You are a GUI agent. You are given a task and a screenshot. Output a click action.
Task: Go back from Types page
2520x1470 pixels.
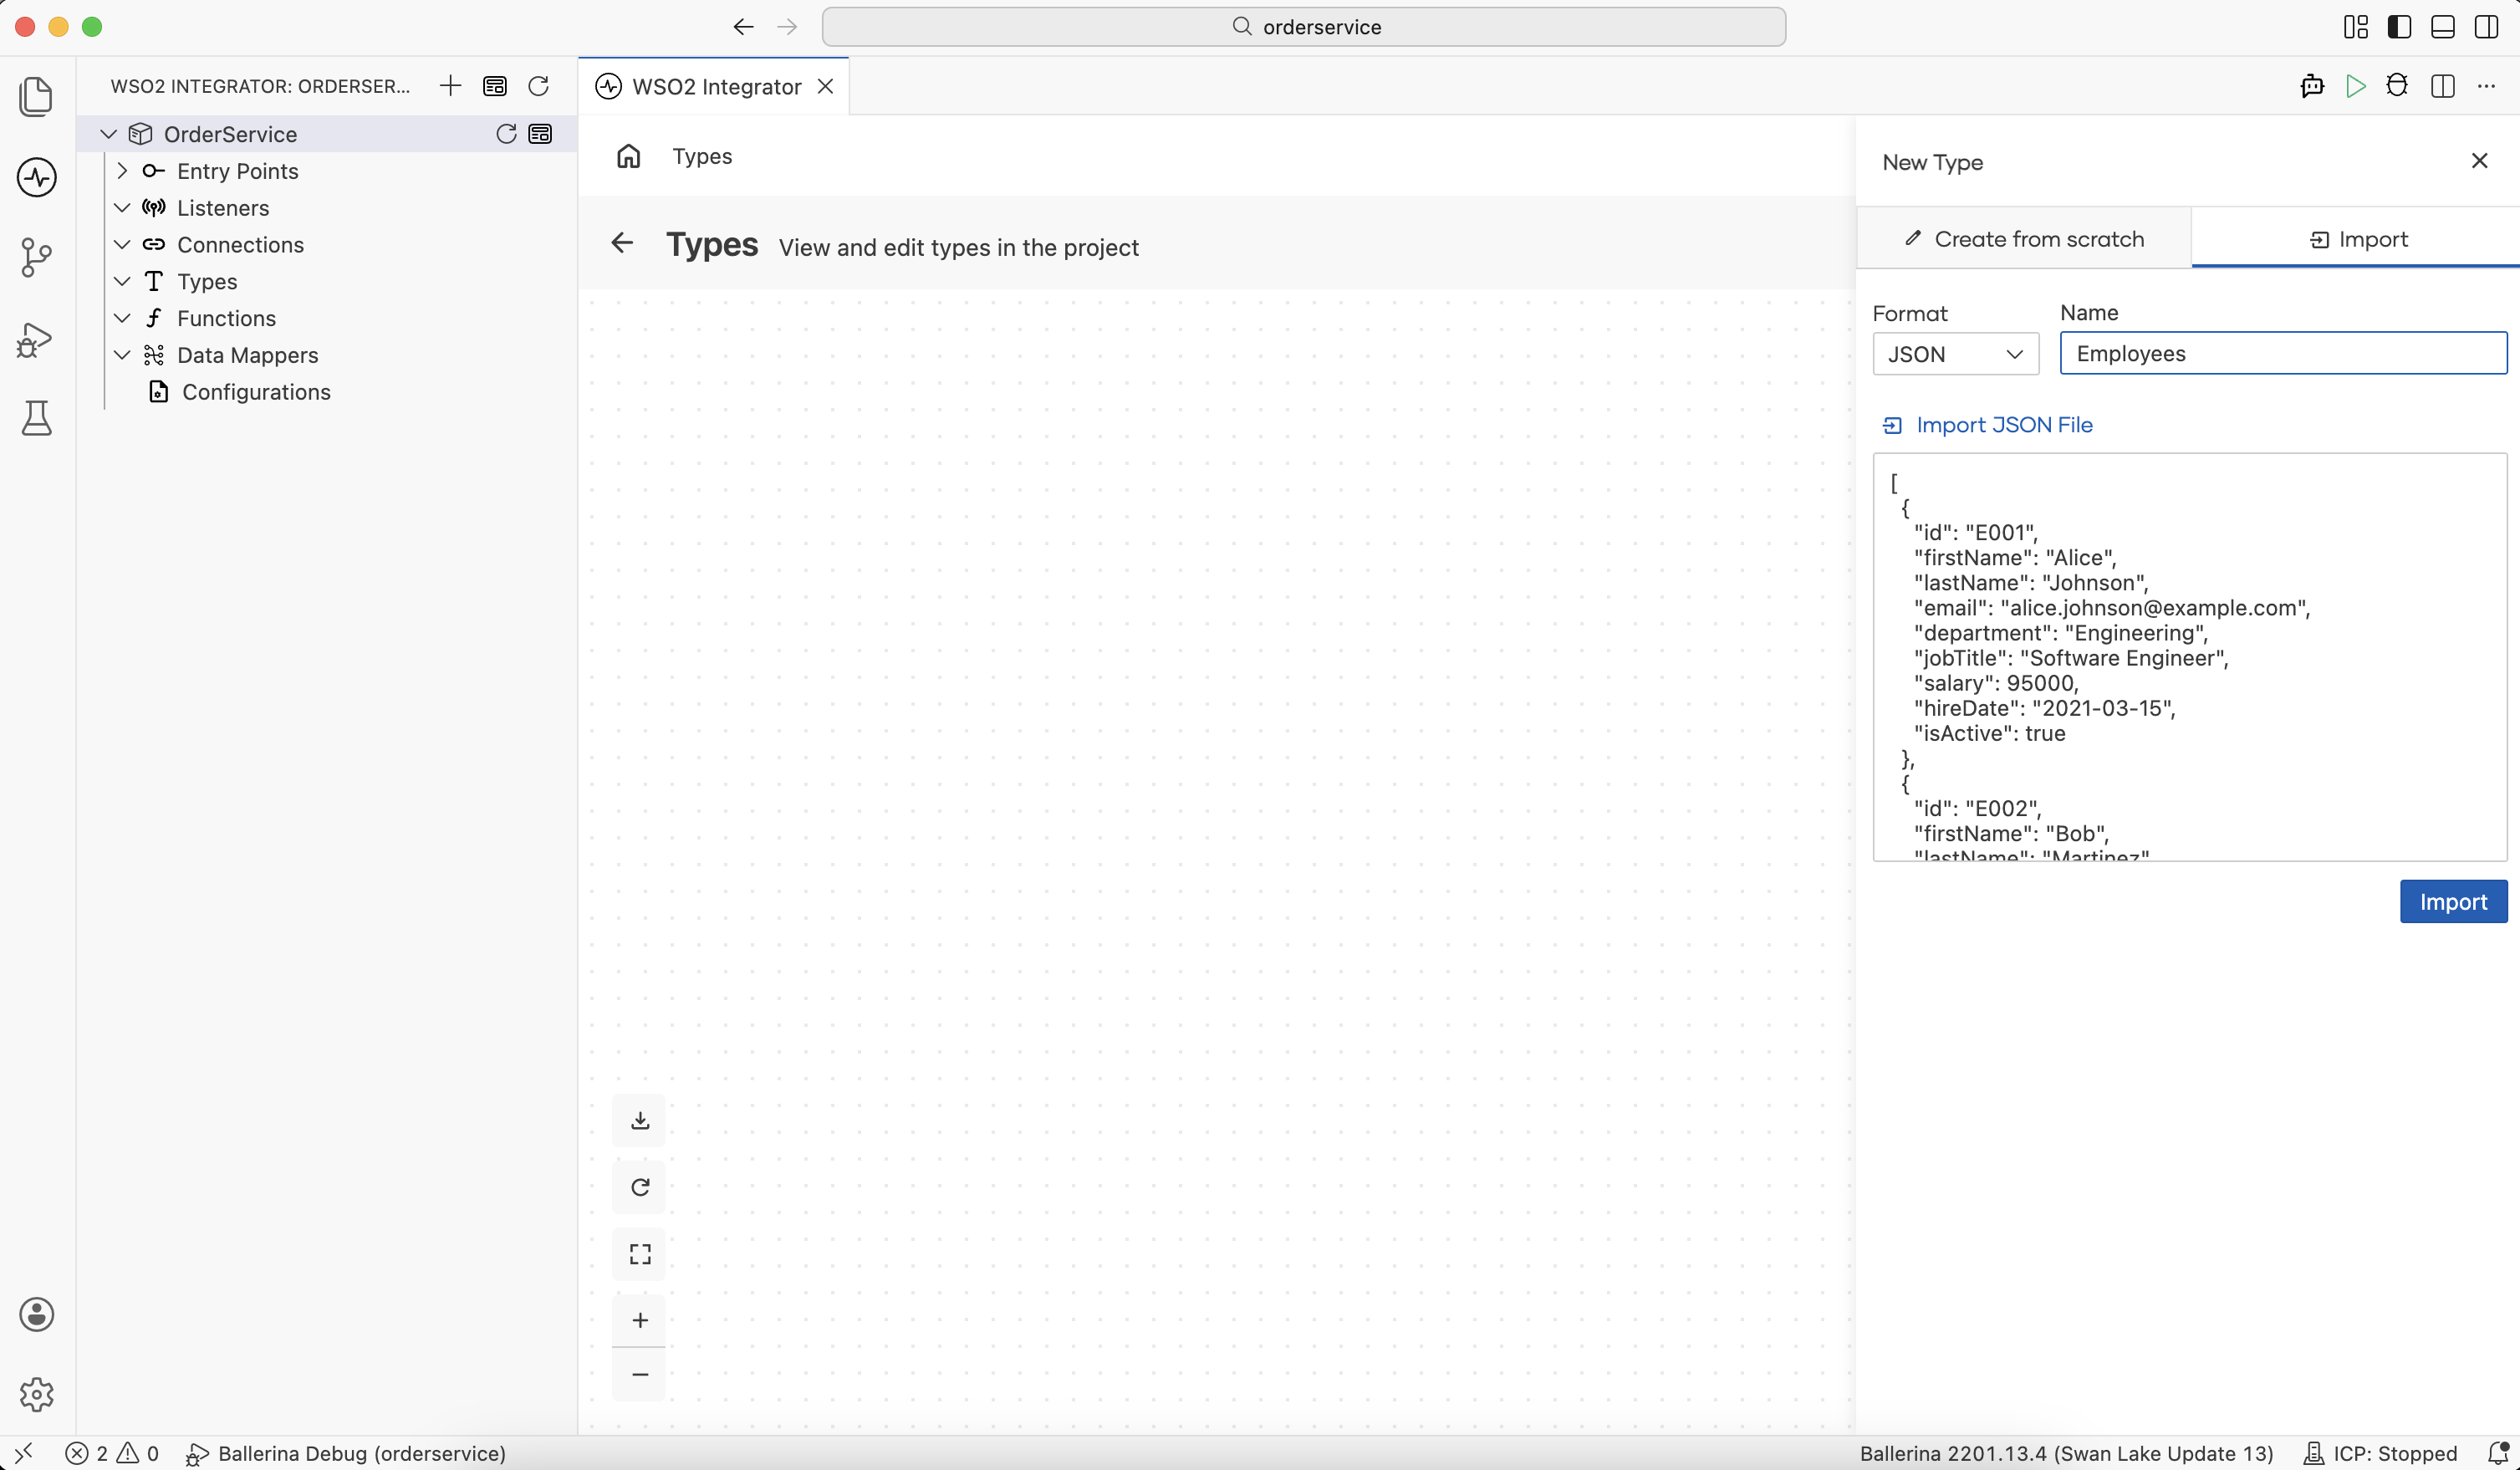pyautogui.click(x=622, y=243)
